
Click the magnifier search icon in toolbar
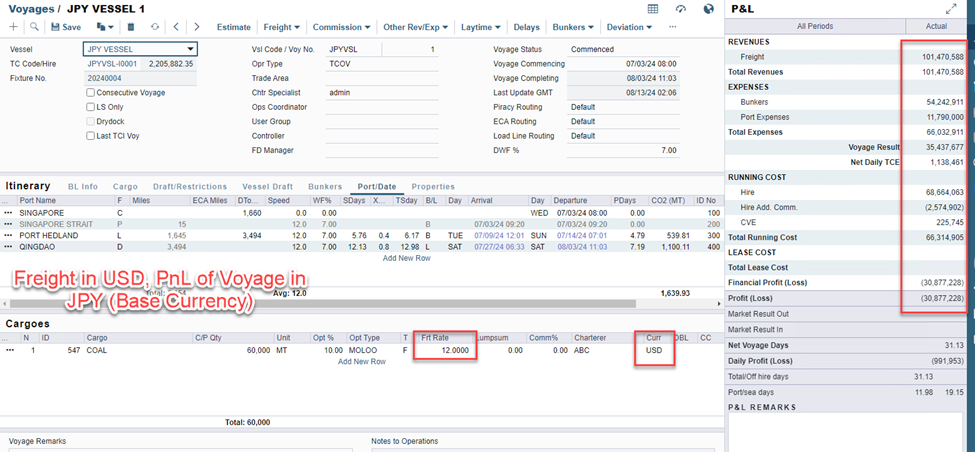coord(34,27)
